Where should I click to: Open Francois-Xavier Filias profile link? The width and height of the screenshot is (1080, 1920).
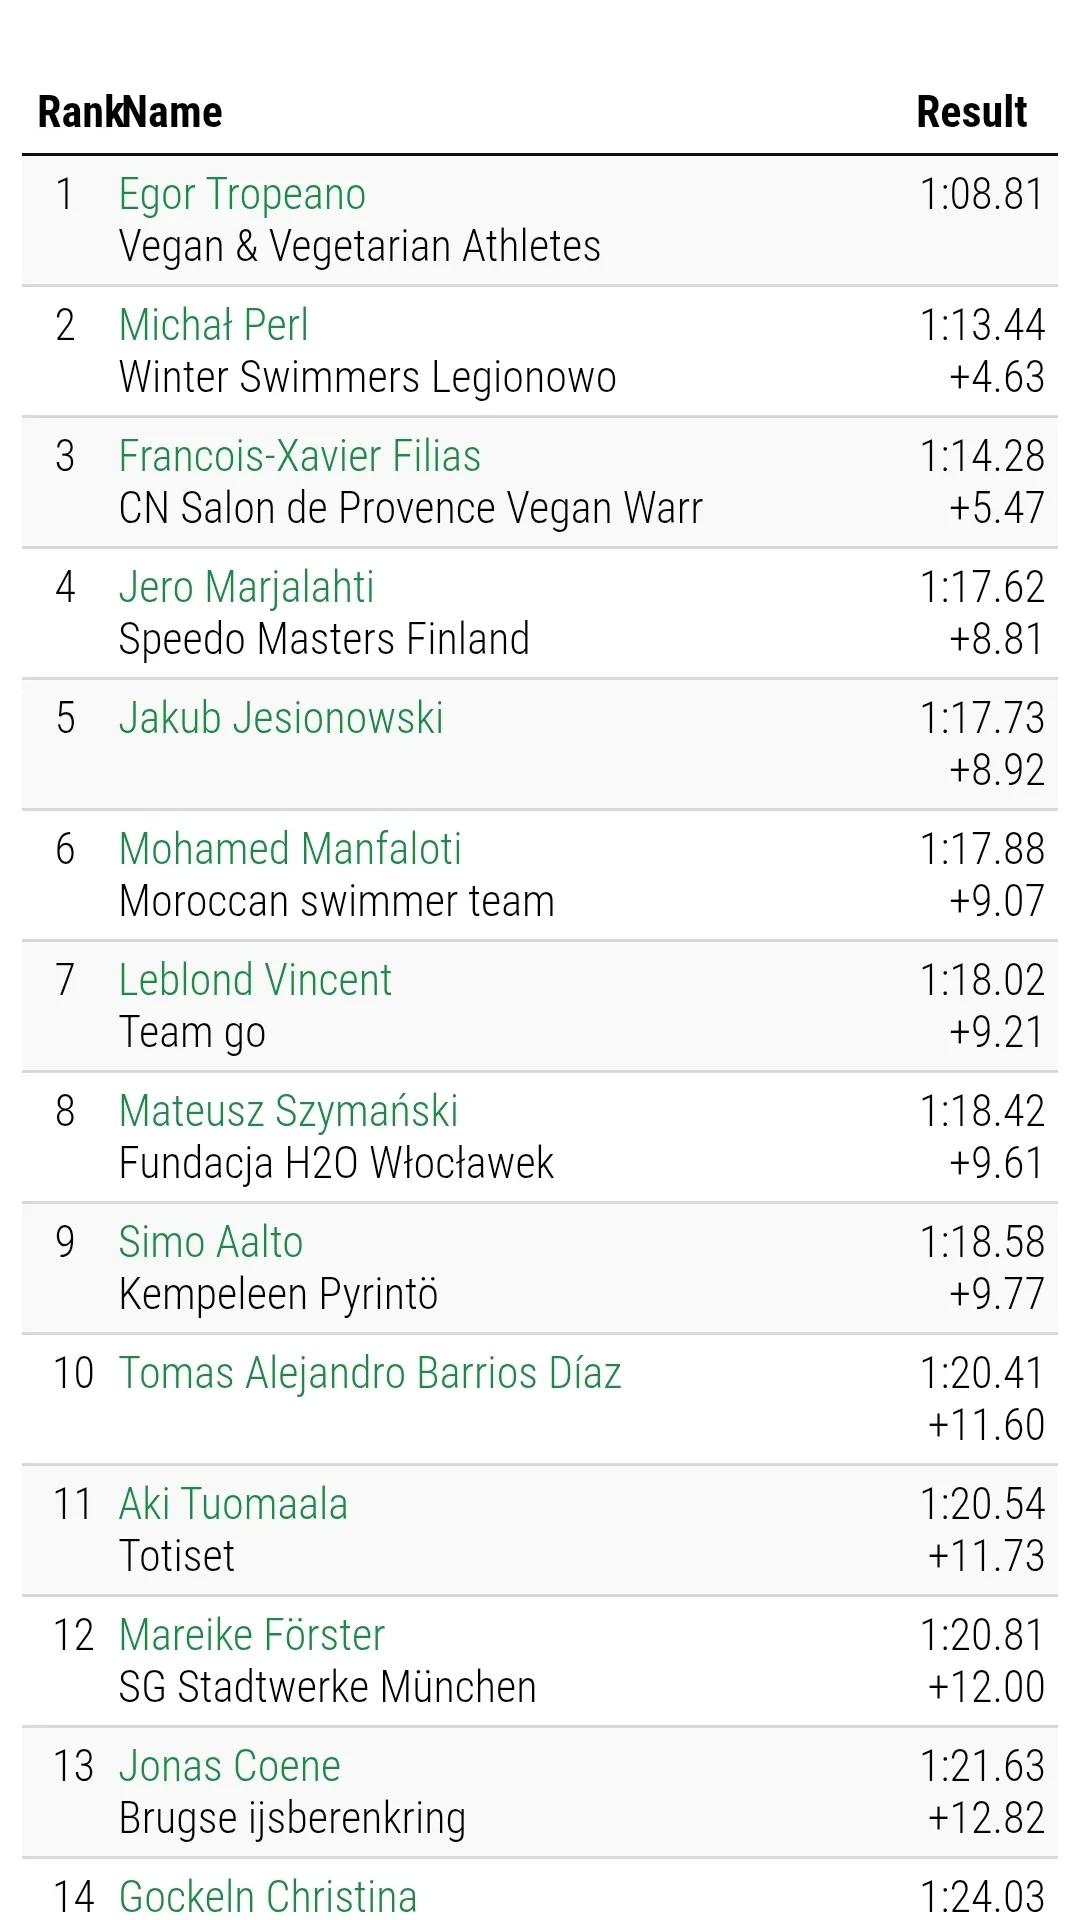point(299,456)
